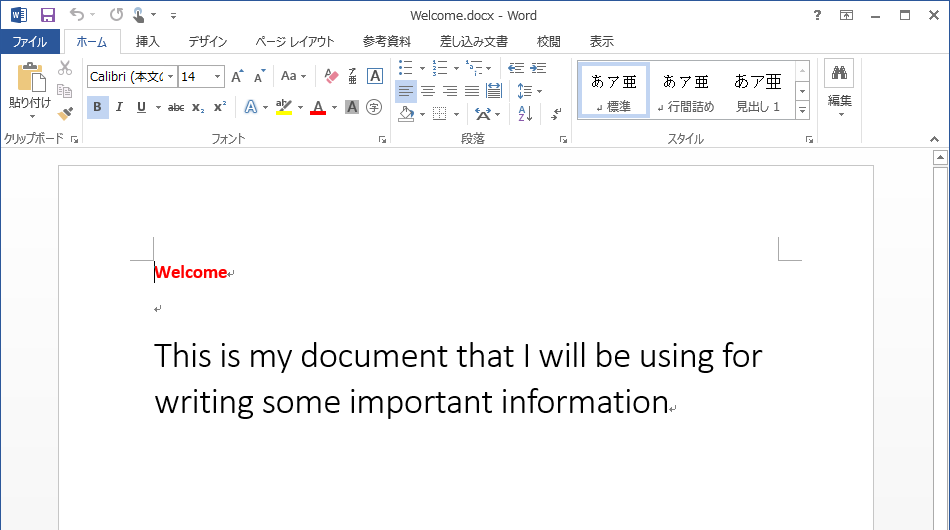Switch to the デザイン tab
950x530 pixels.
tap(207, 41)
